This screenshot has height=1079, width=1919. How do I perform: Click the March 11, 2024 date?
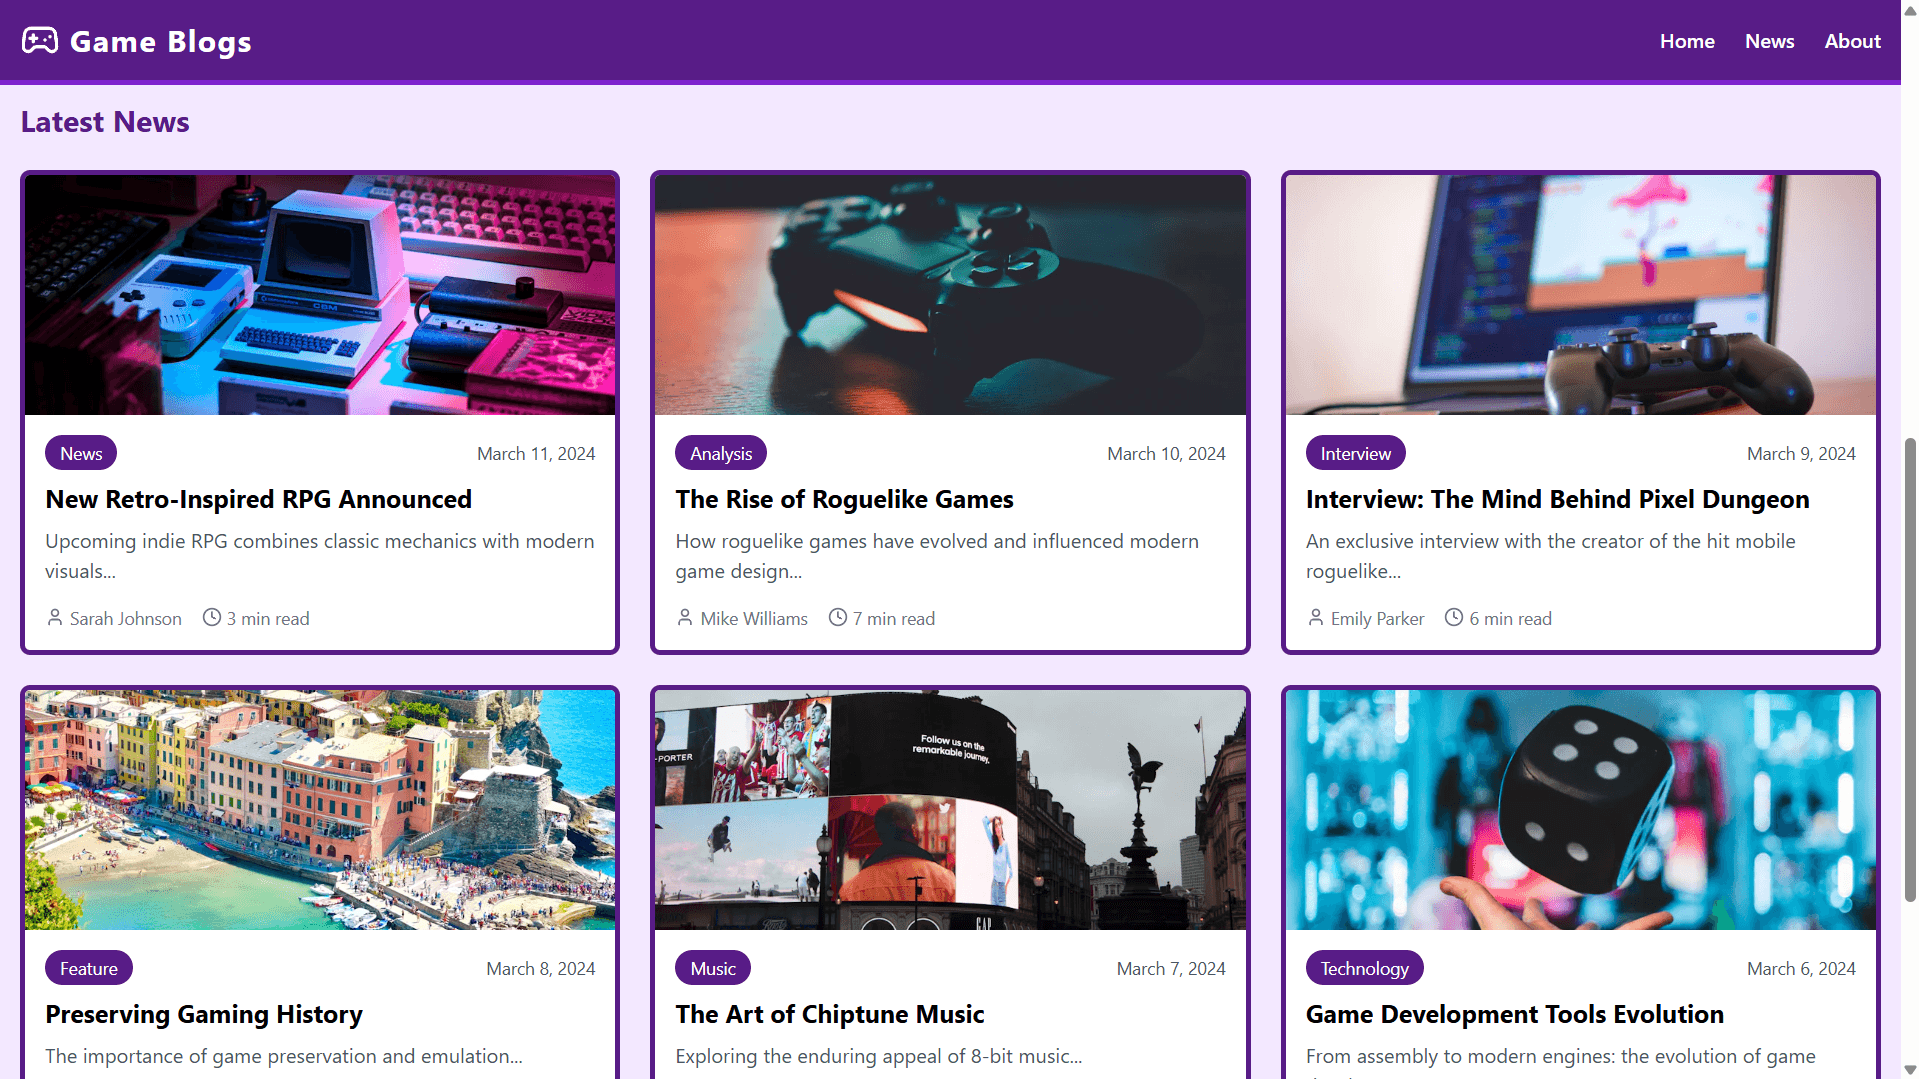[536, 453]
